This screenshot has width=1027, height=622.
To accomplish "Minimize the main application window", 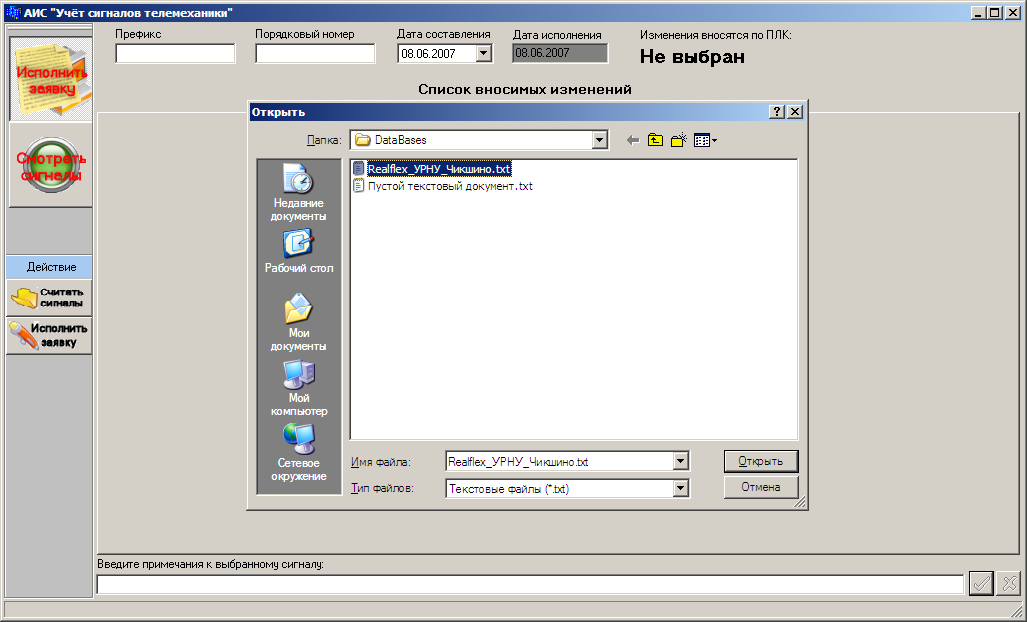I will 979,12.
